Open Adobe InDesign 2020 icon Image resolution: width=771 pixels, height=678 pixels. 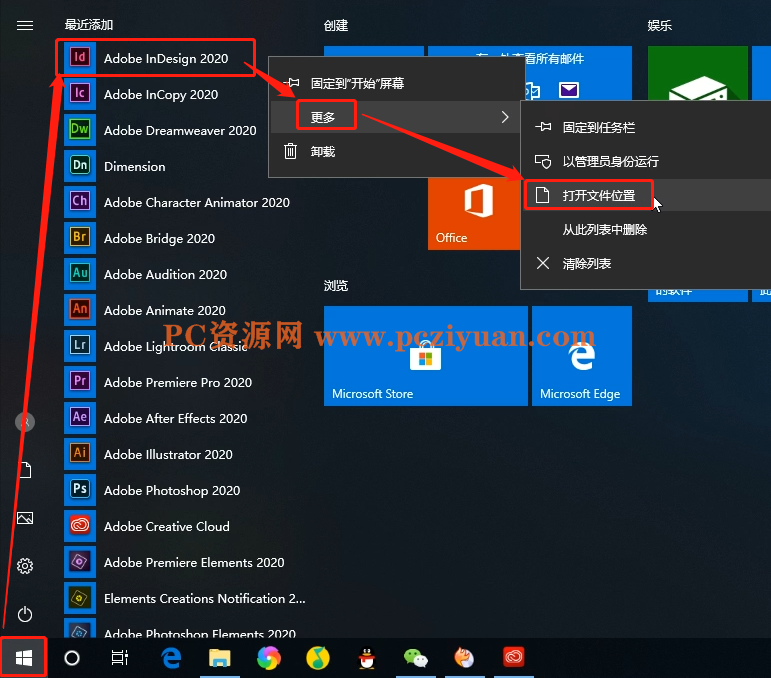(80, 58)
